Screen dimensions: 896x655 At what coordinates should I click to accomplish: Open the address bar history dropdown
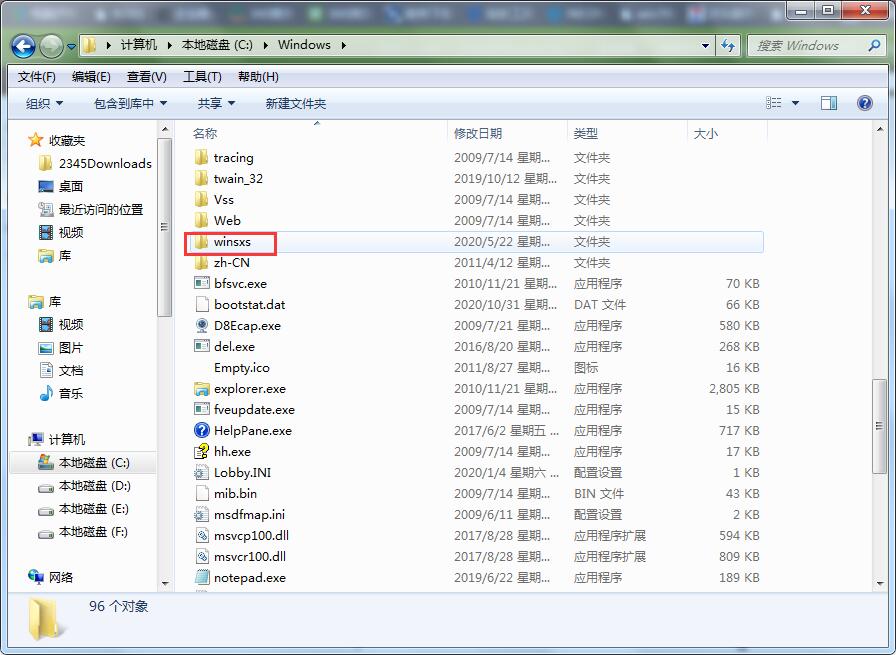705,45
